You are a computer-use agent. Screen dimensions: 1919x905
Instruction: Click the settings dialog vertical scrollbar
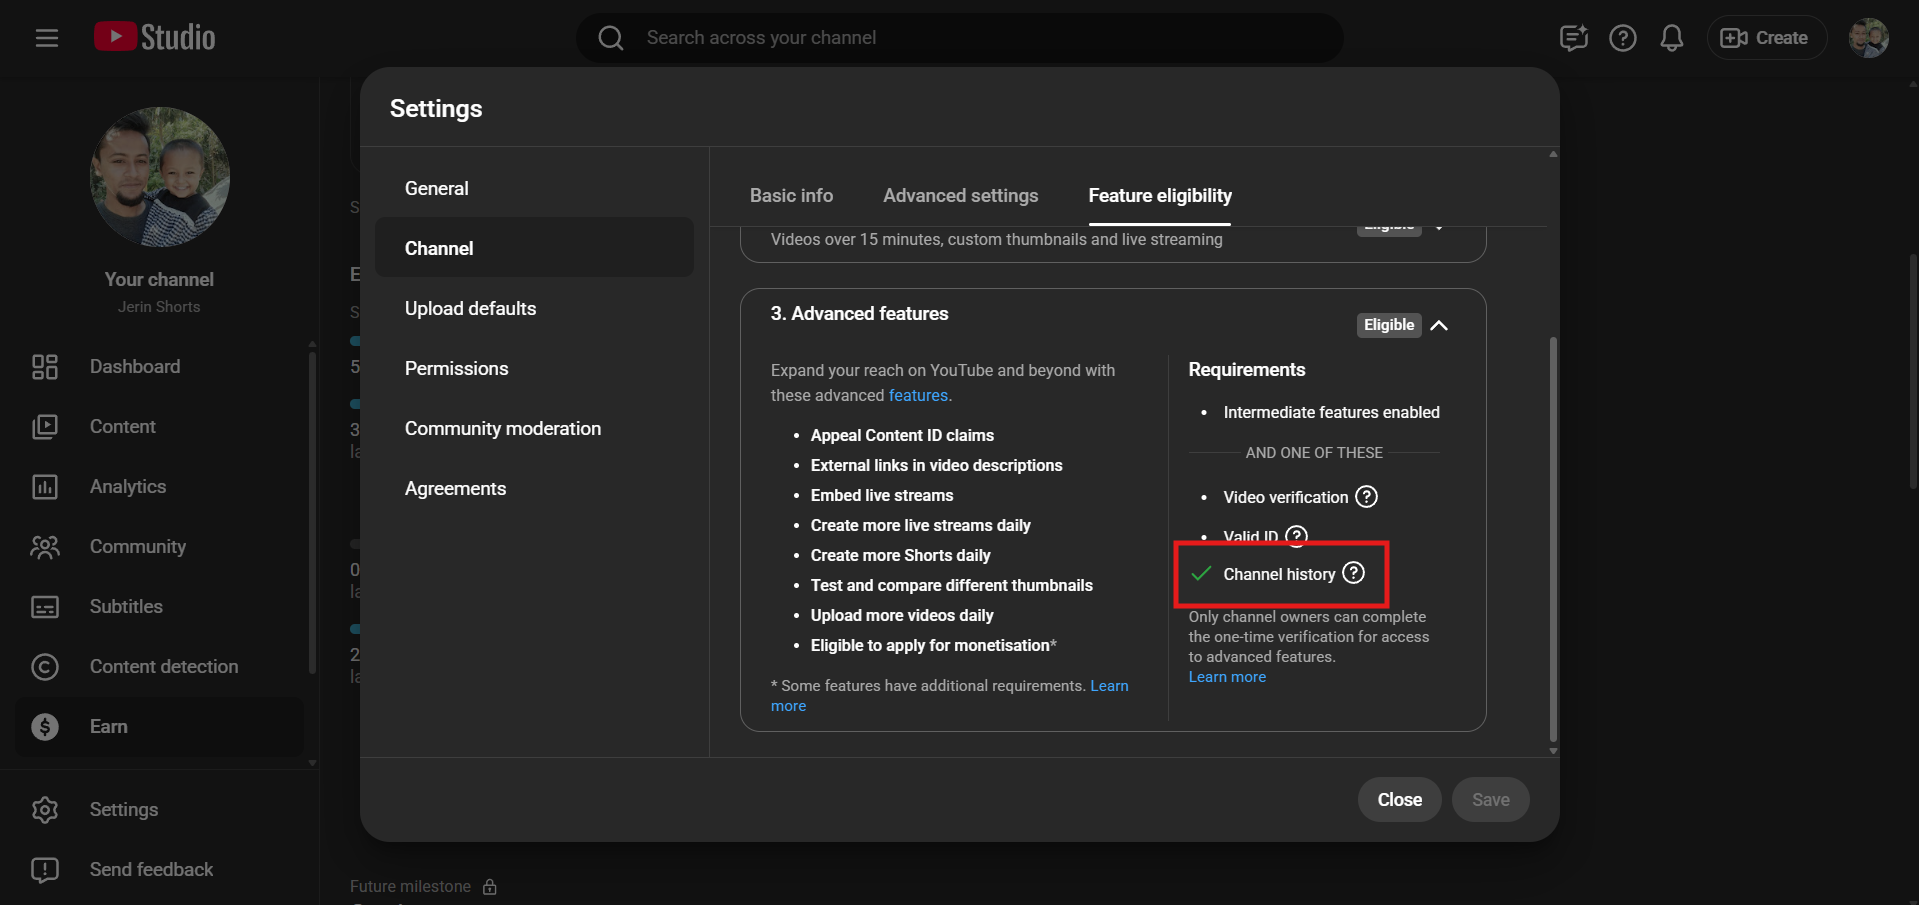point(1552,540)
